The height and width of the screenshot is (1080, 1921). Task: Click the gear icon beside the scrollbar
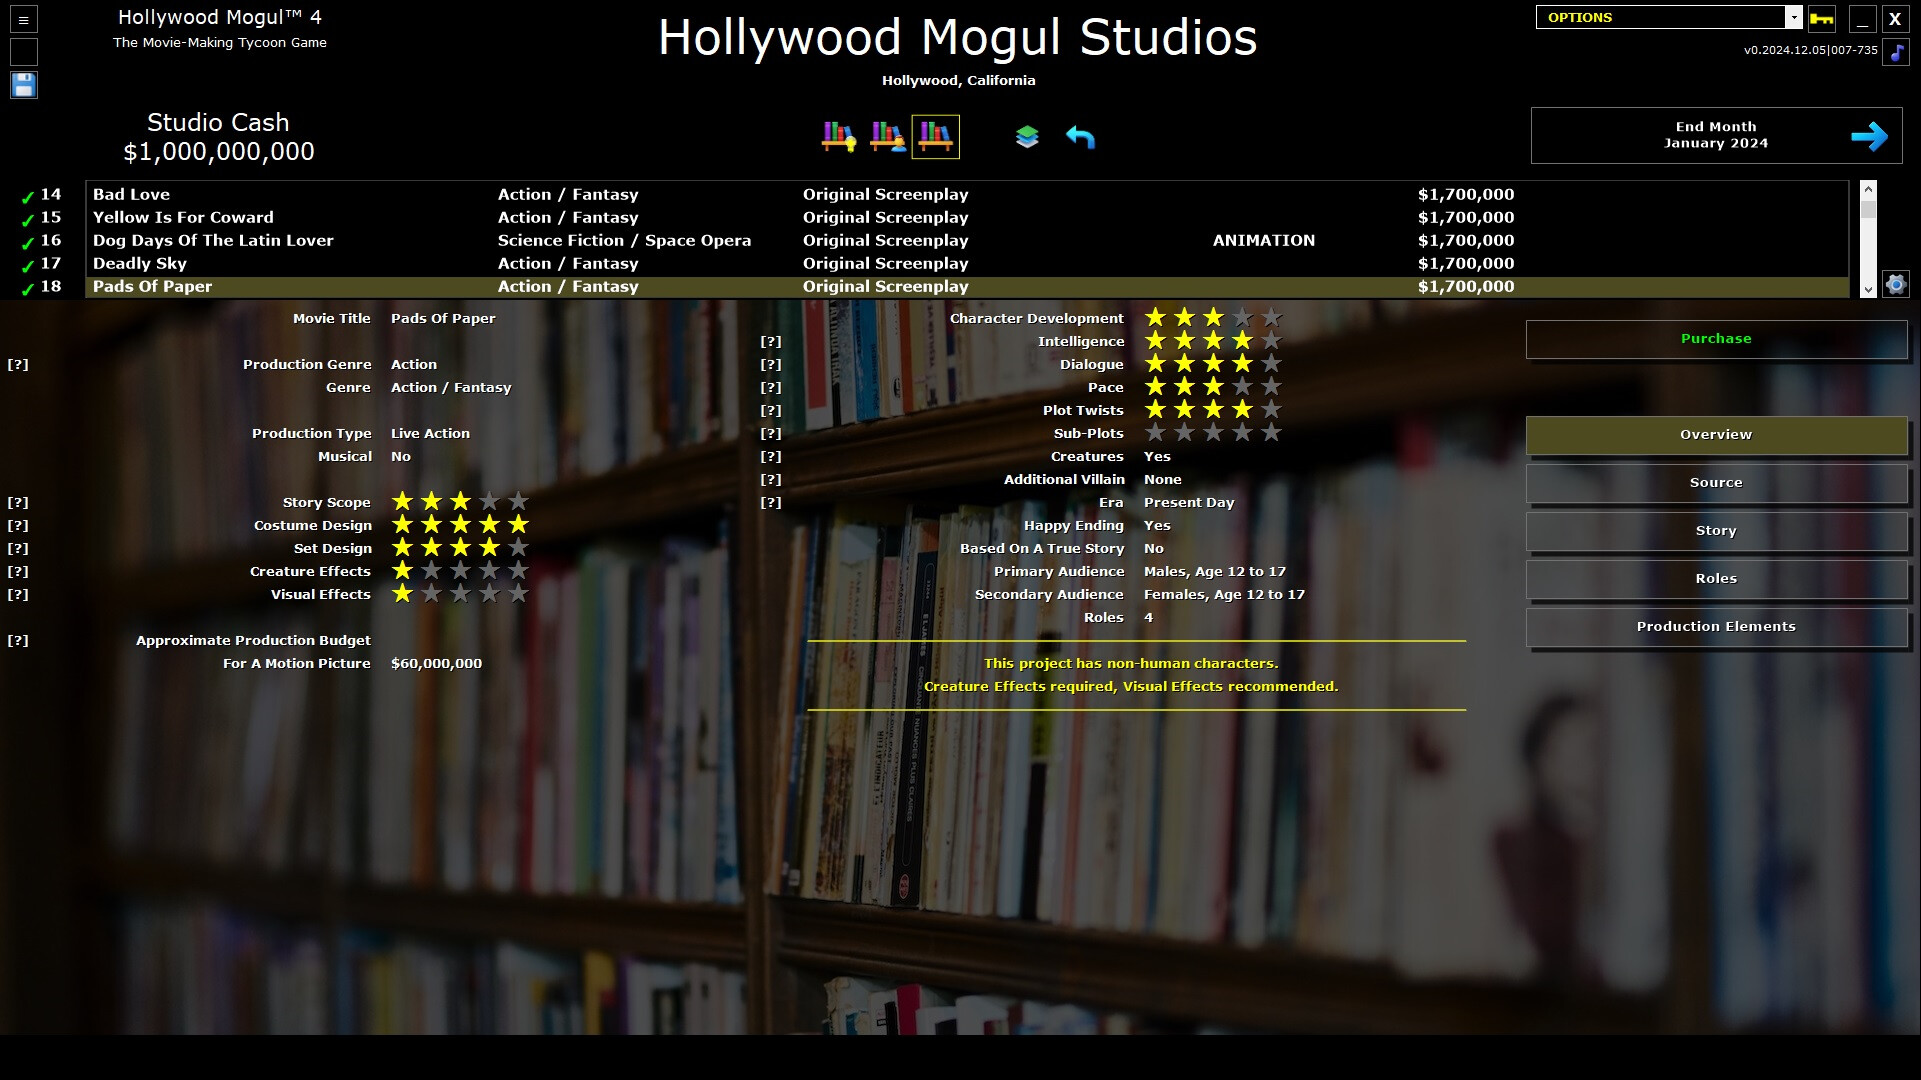1893,283
